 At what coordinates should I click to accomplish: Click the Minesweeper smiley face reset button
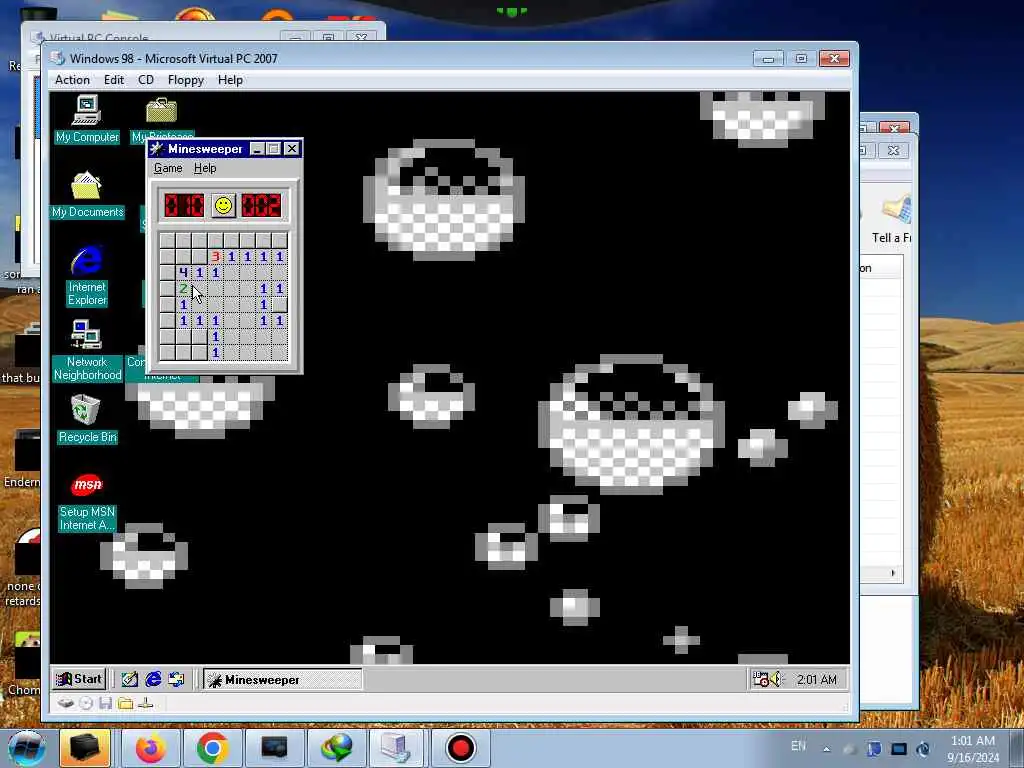click(223, 206)
